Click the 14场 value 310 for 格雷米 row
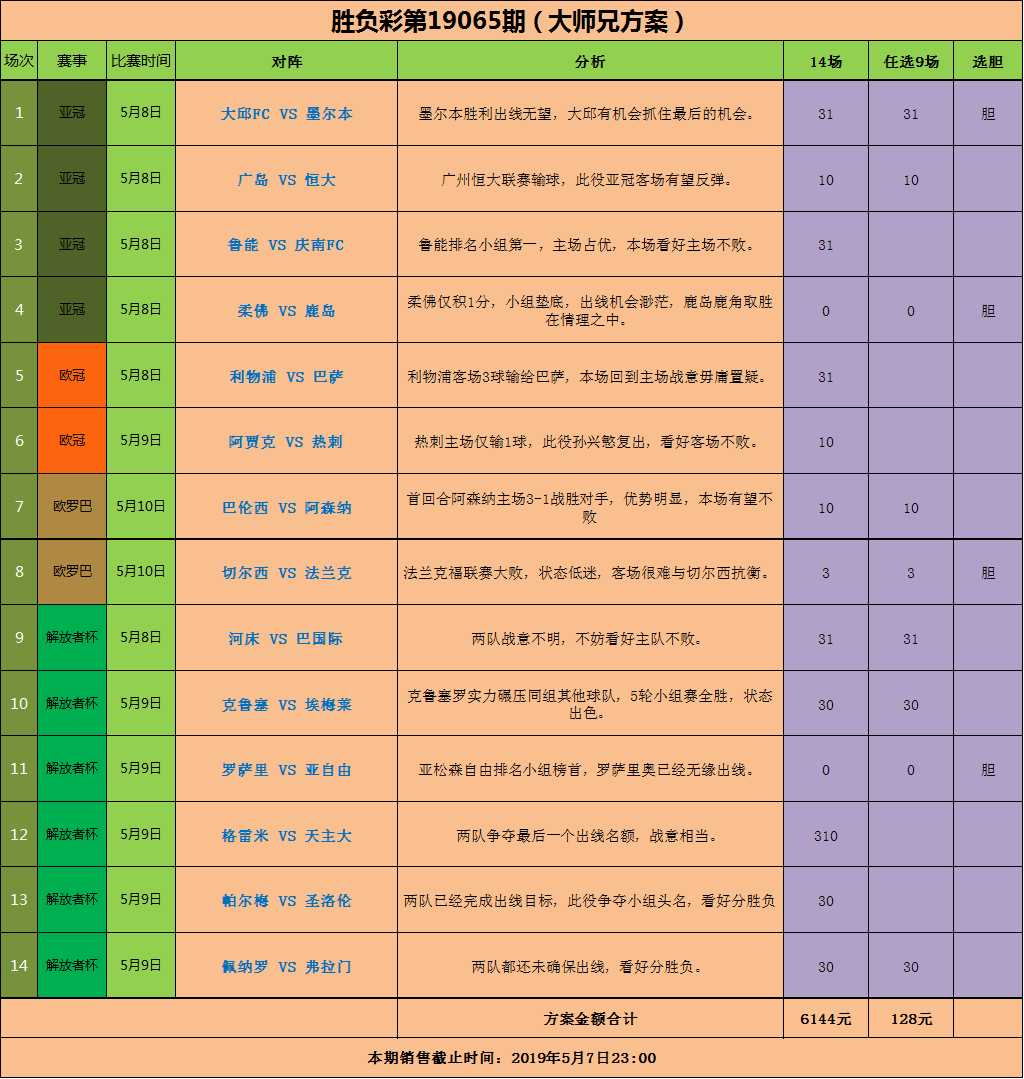 (826, 836)
